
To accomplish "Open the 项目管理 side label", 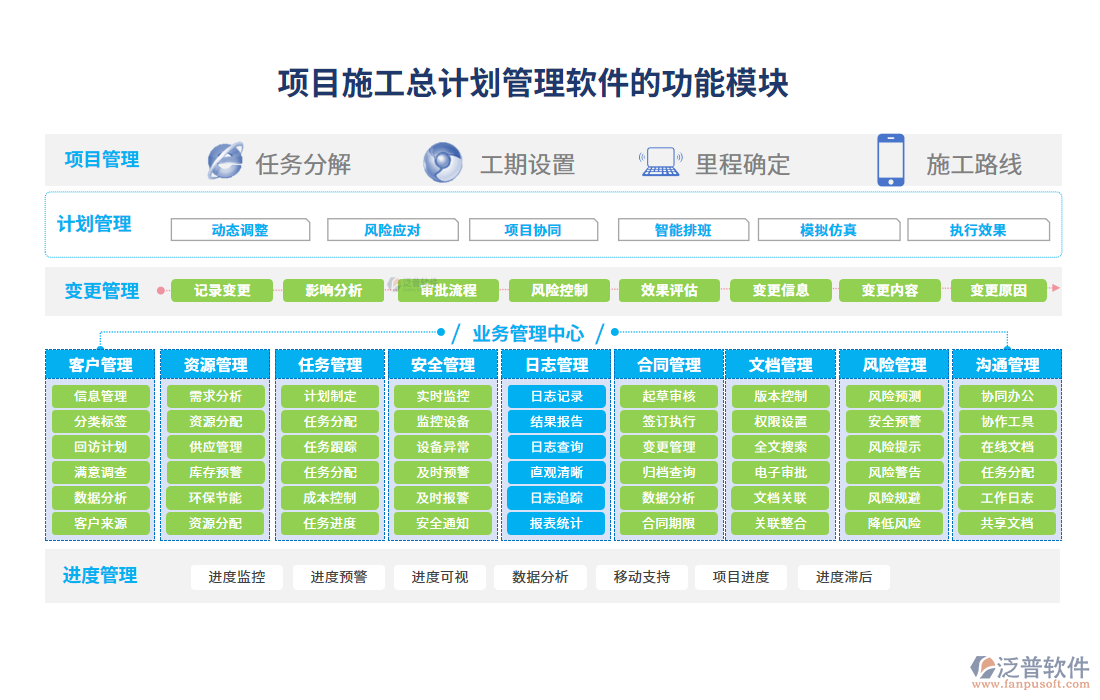I will point(101,160).
